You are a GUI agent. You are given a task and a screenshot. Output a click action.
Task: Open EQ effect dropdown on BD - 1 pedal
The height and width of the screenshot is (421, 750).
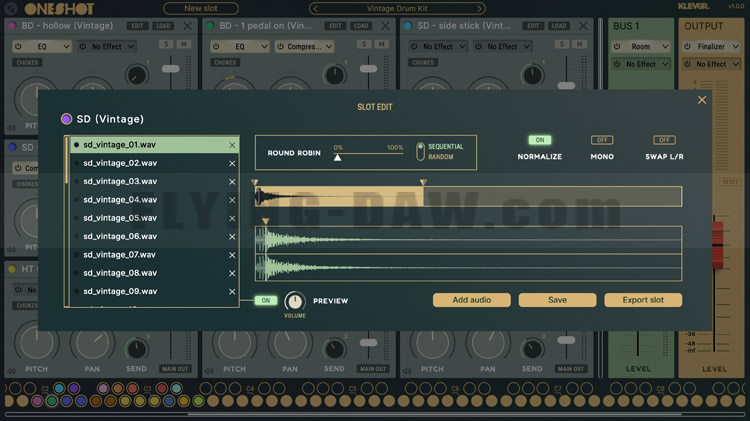coord(240,46)
